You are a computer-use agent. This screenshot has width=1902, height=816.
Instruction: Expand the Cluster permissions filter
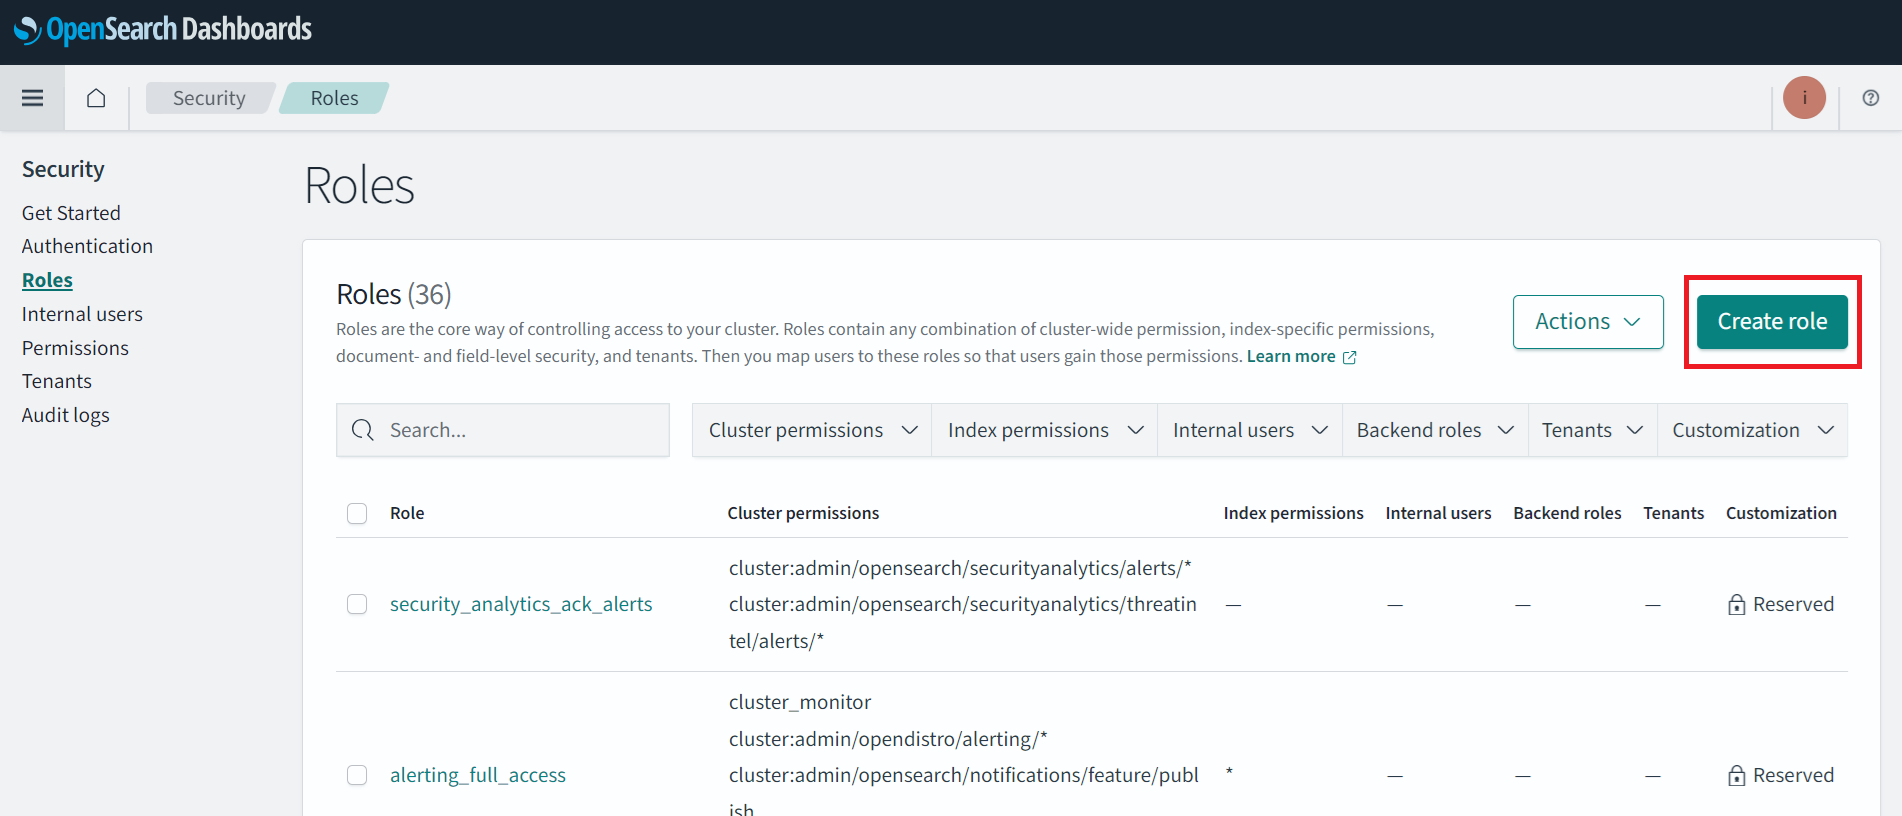click(x=811, y=430)
